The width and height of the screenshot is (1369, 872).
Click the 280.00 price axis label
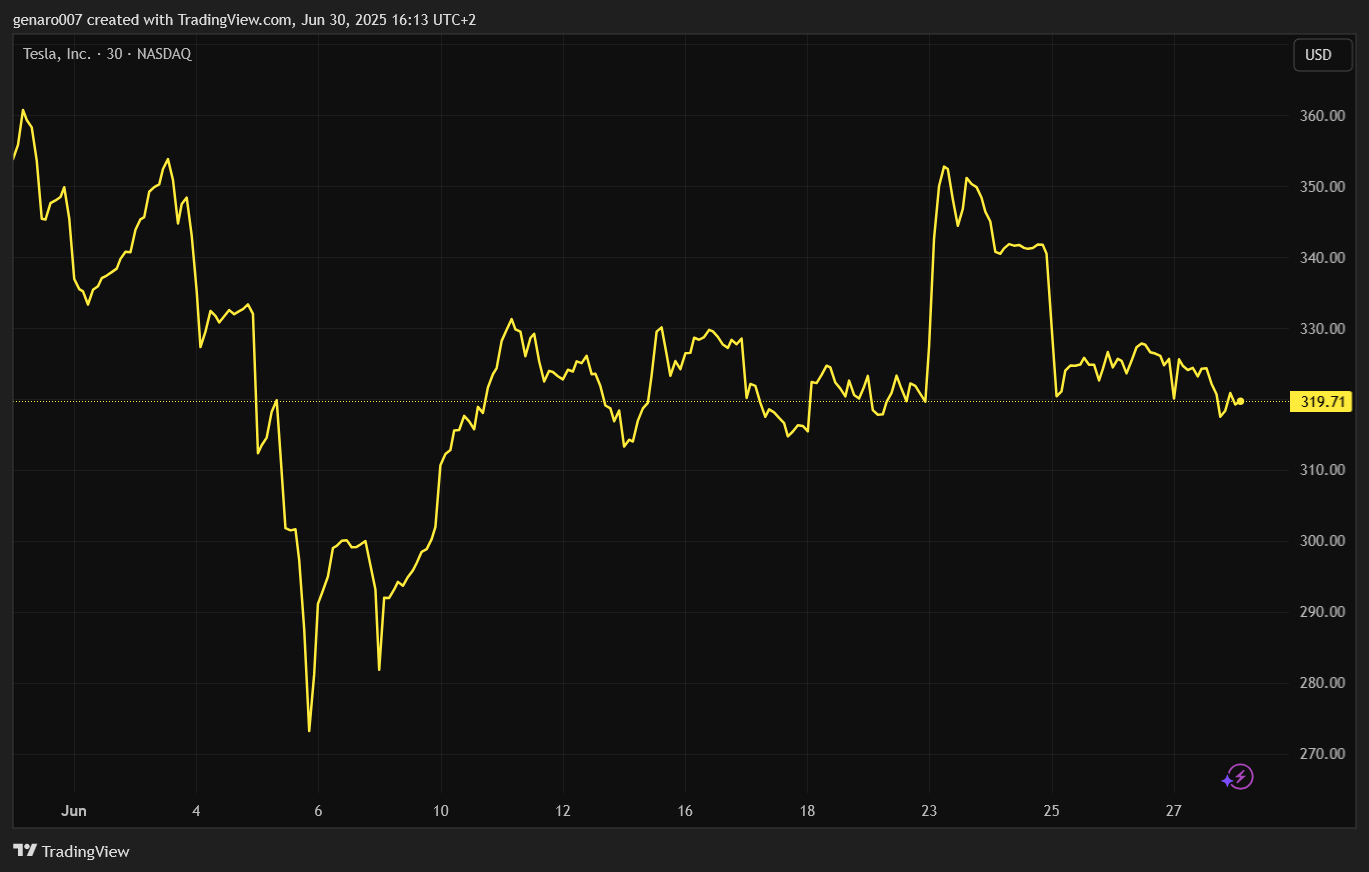[1322, 683]
